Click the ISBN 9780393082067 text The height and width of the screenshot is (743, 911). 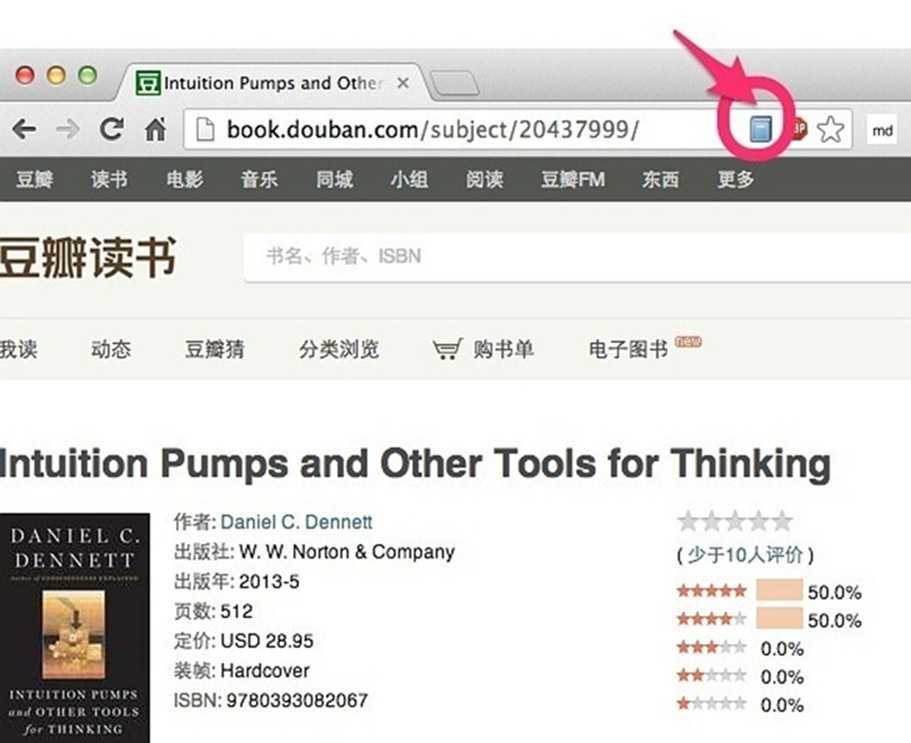[x=297, y=701]
